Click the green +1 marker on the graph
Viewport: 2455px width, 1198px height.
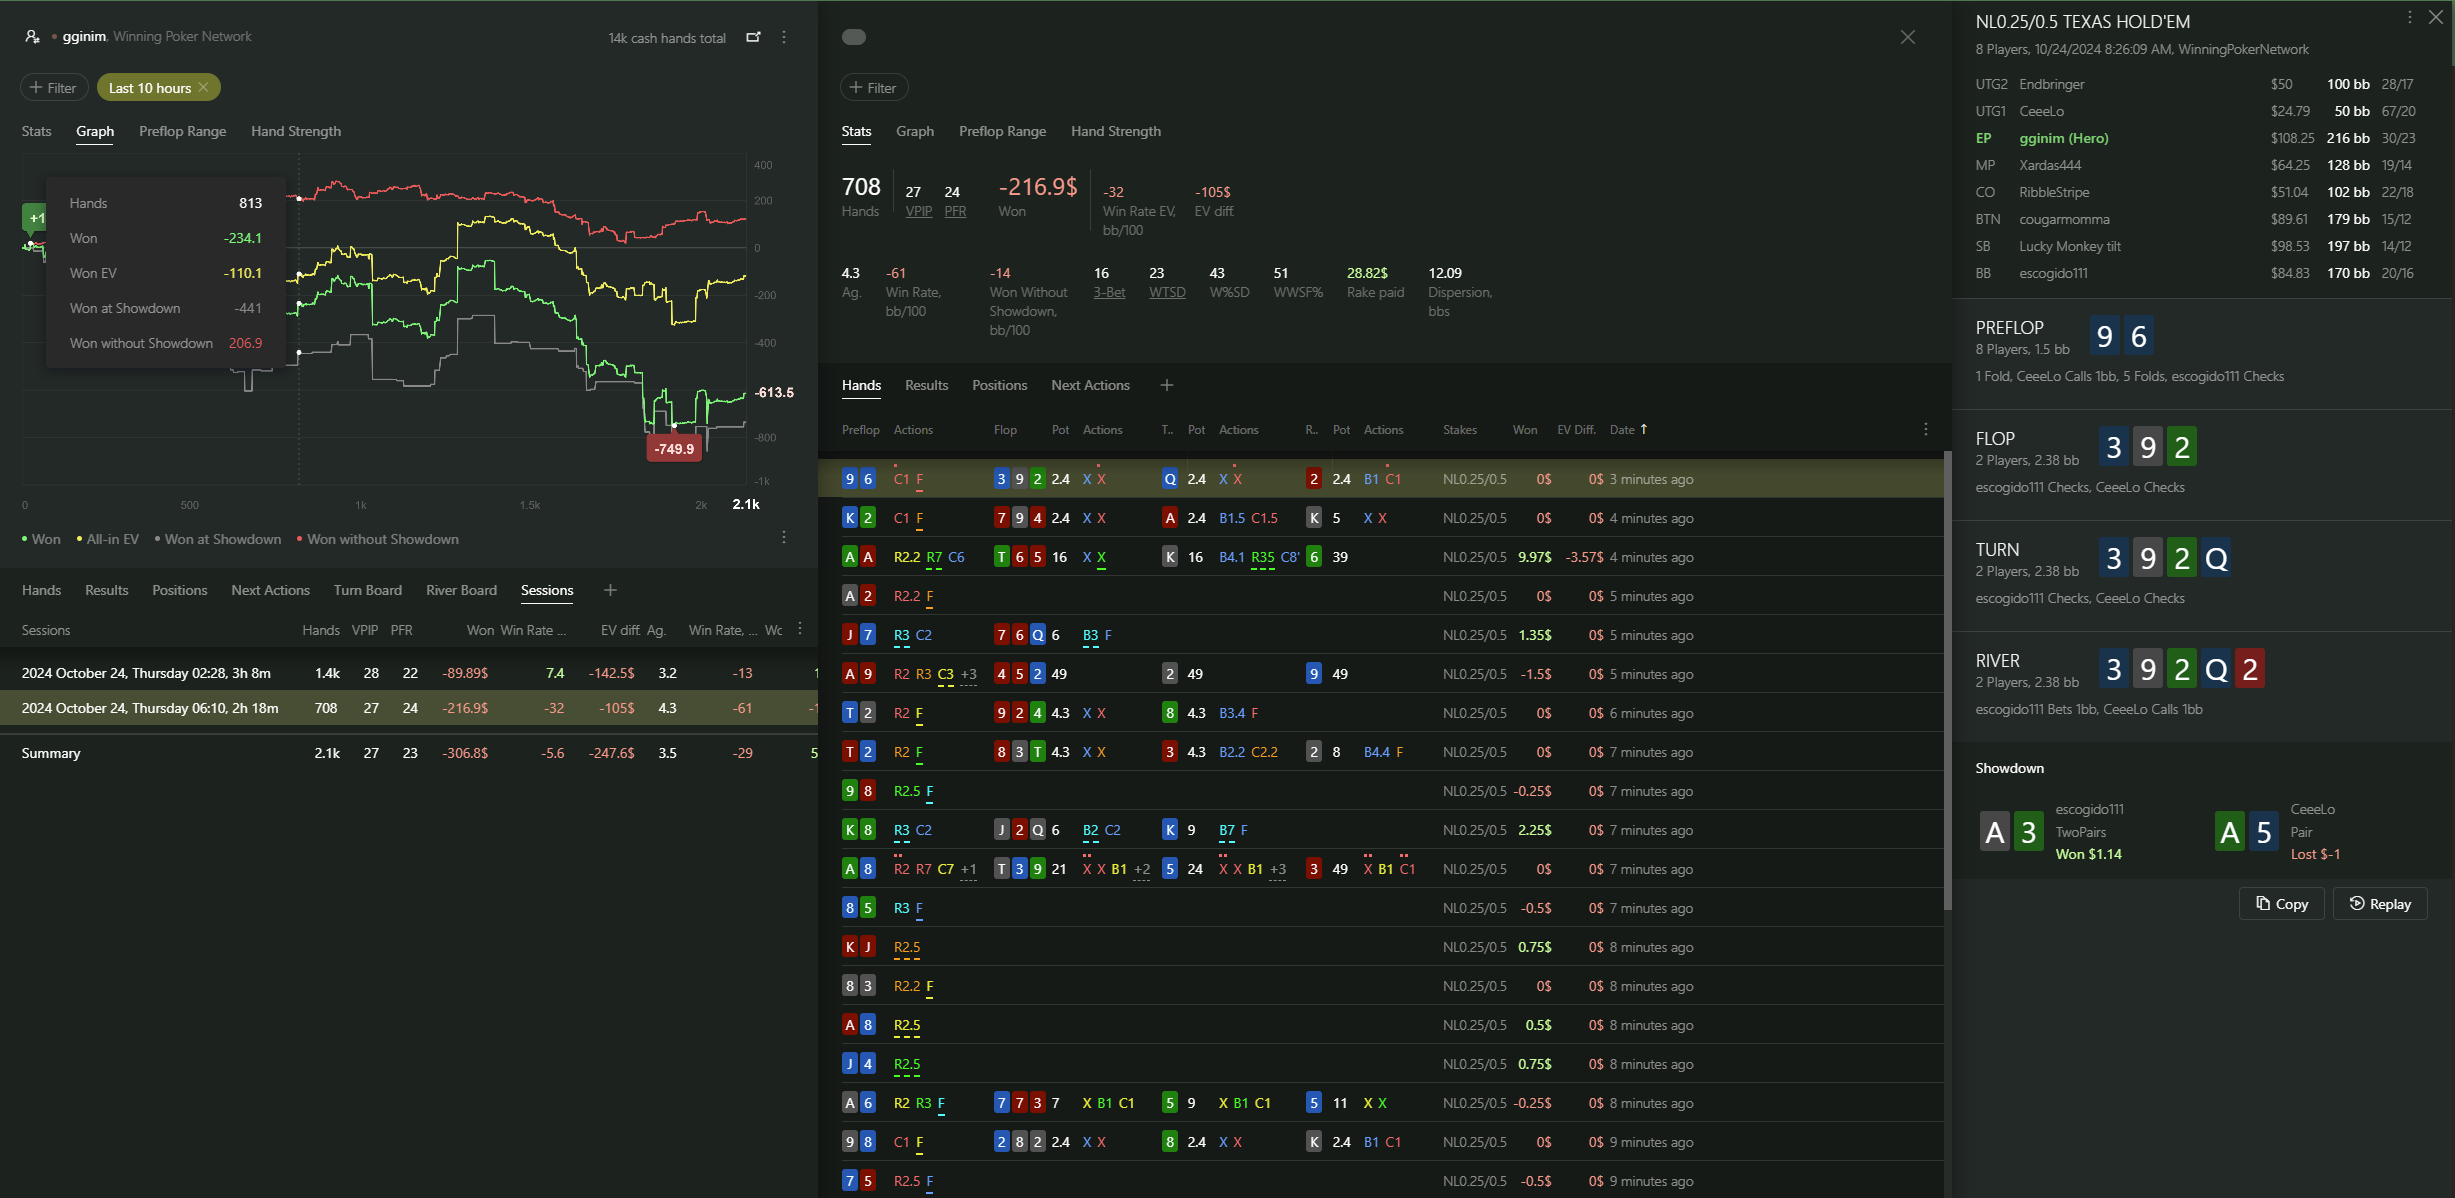[35, 217]
